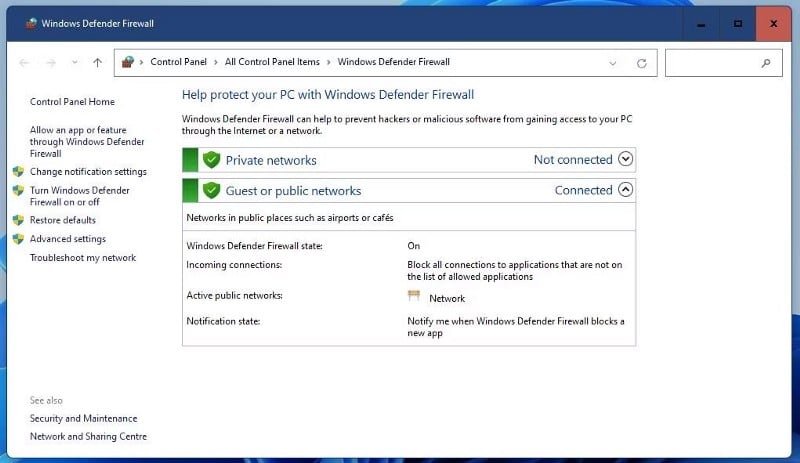Click Restore defaults link
Image resolution: width=800 pixels, height=463 pixels.
tap(63, 220)
